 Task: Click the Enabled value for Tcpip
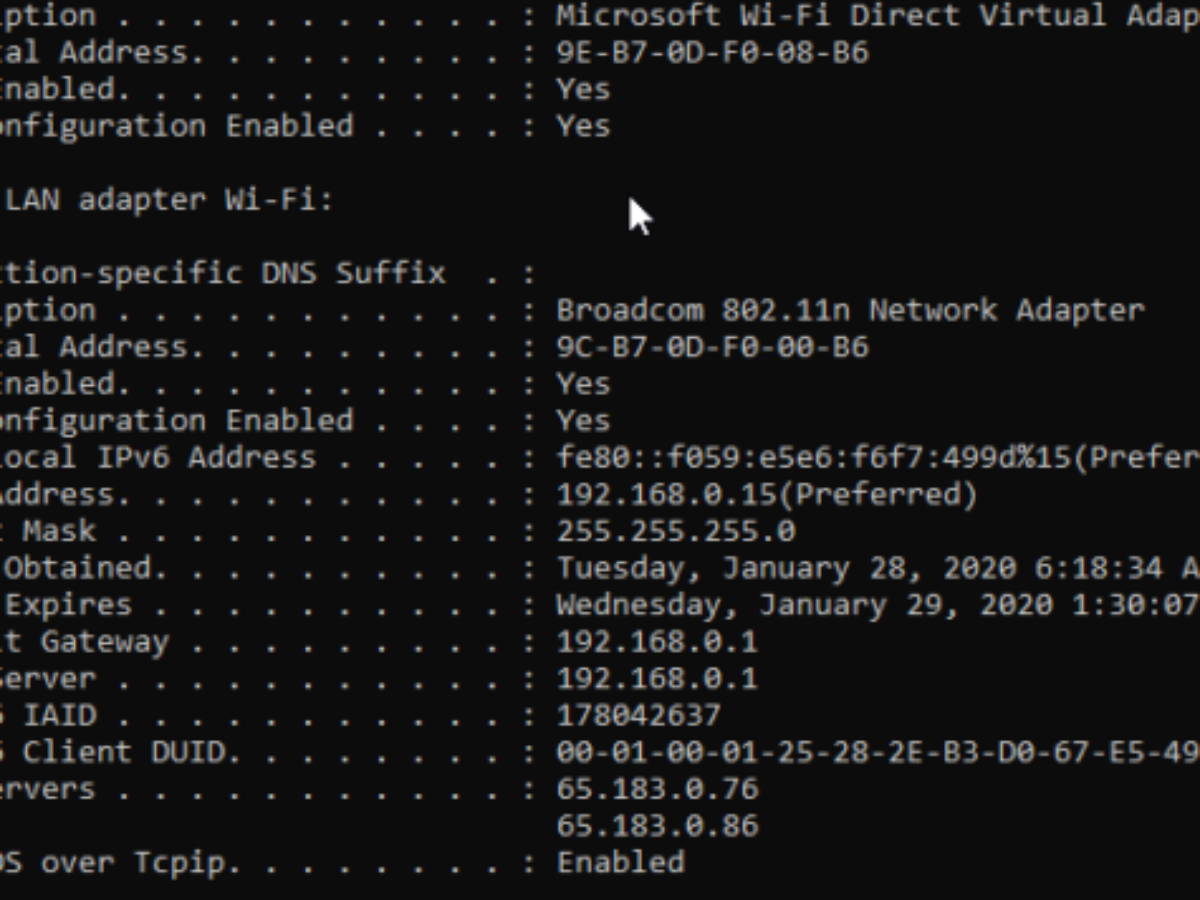pos(620,862)
